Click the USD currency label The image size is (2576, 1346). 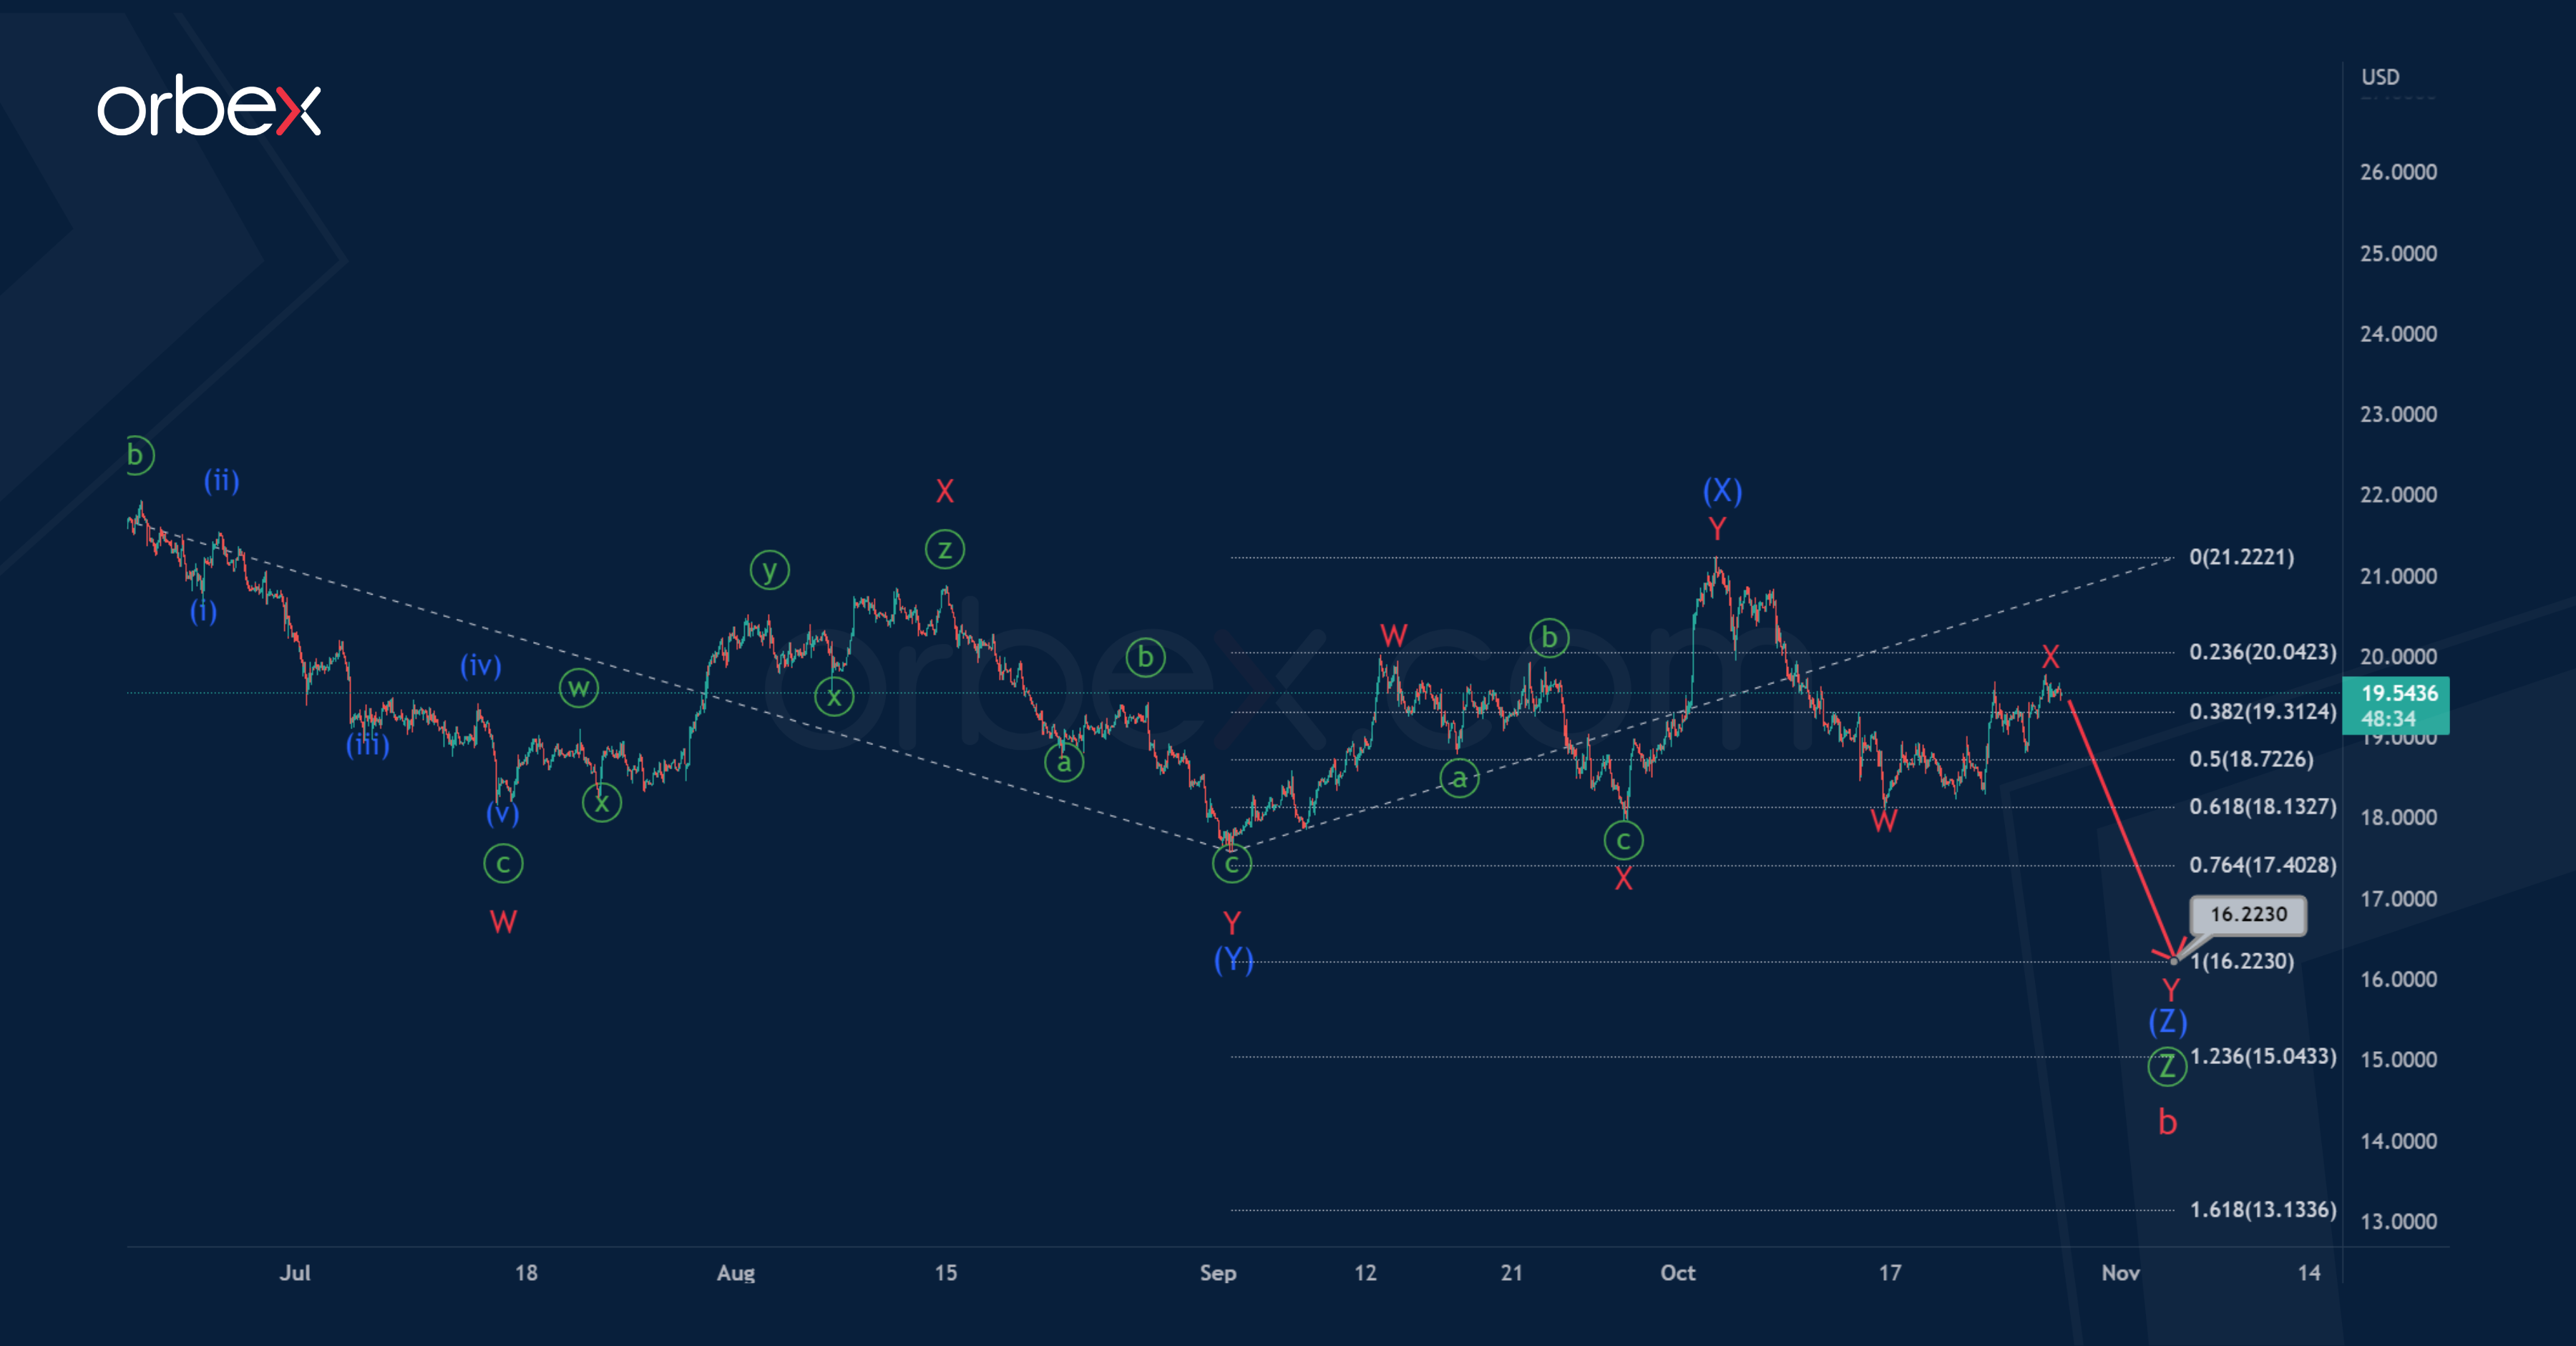pyautogui.click(x=2380, y=77)
